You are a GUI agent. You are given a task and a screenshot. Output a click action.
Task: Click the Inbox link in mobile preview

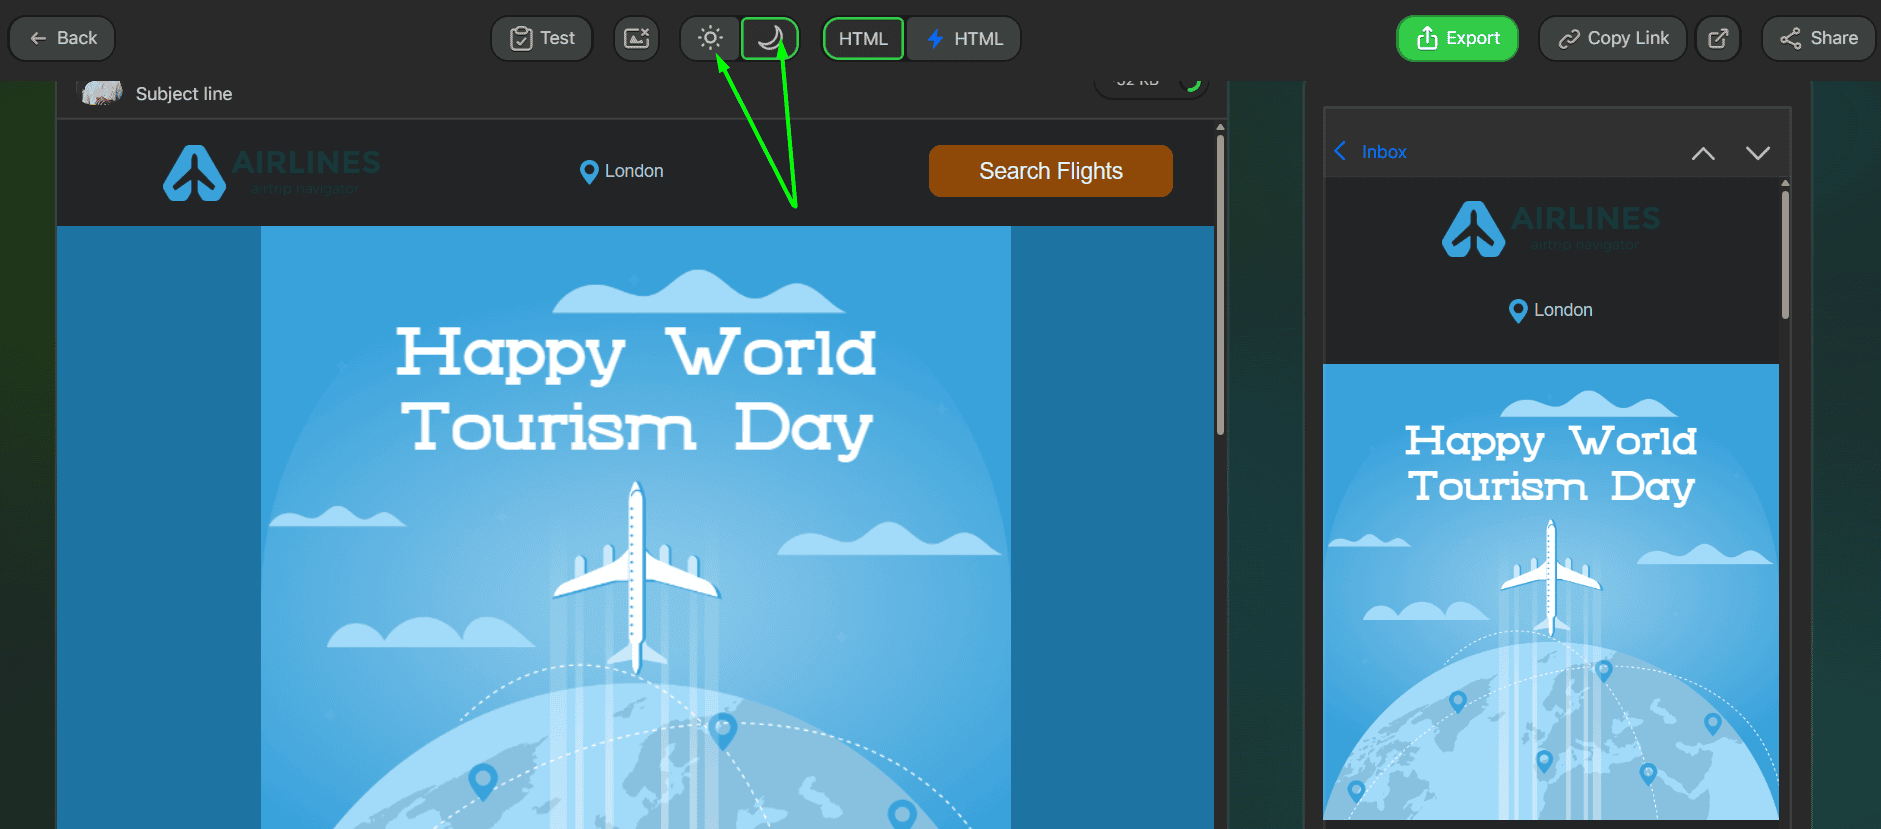(1384, 152)
